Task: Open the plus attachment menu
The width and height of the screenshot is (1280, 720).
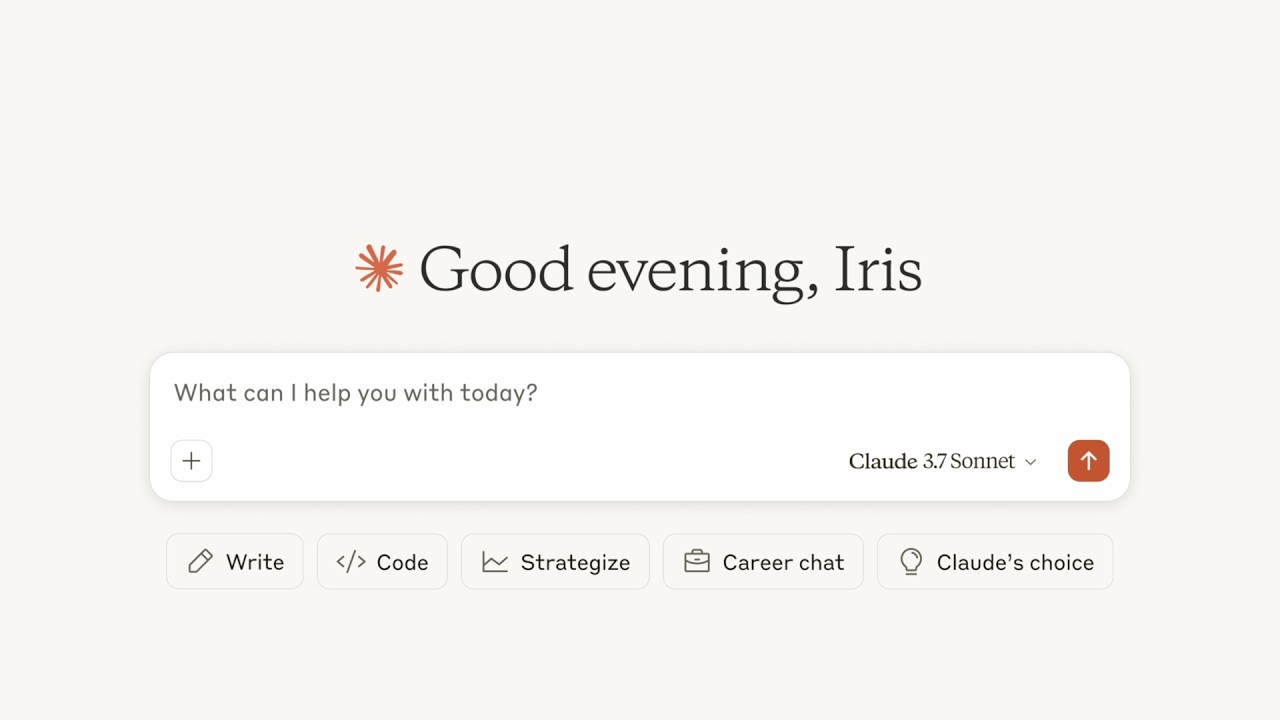Action: coord(191,461)
